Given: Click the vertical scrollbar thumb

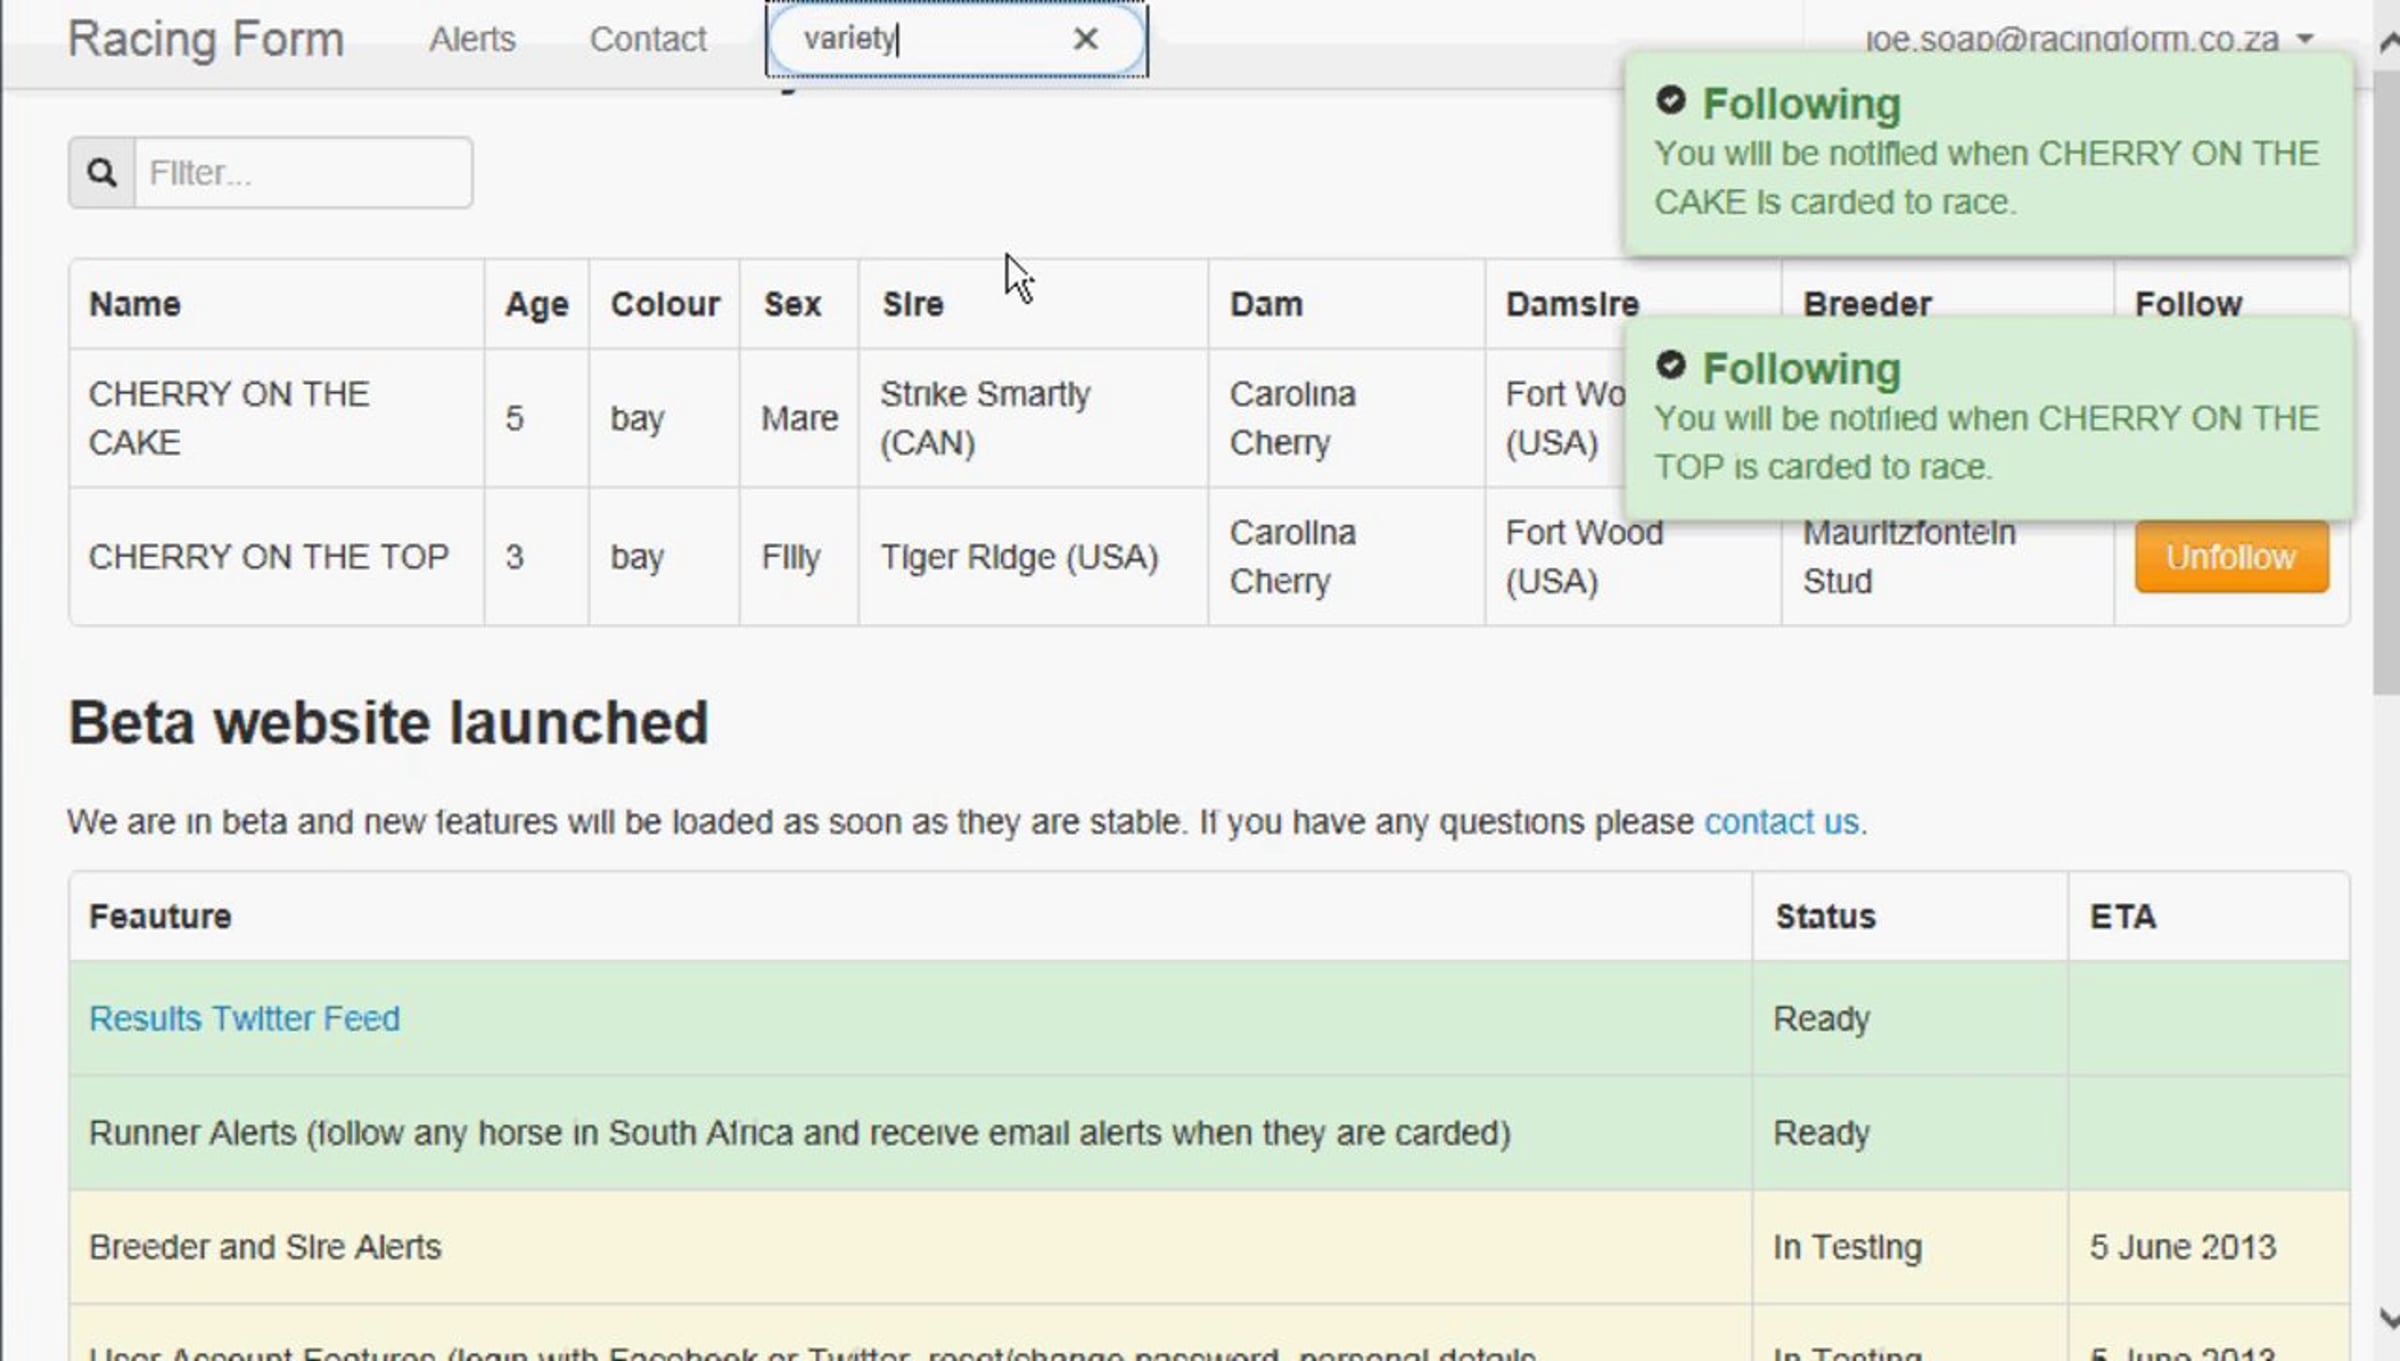Looking at the screenshot, I should pos(2387,380).
